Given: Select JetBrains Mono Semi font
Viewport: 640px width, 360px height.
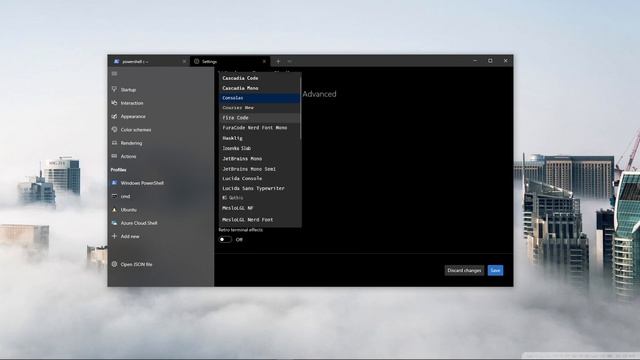Looking at the screenshot, I should click(260, 169).
